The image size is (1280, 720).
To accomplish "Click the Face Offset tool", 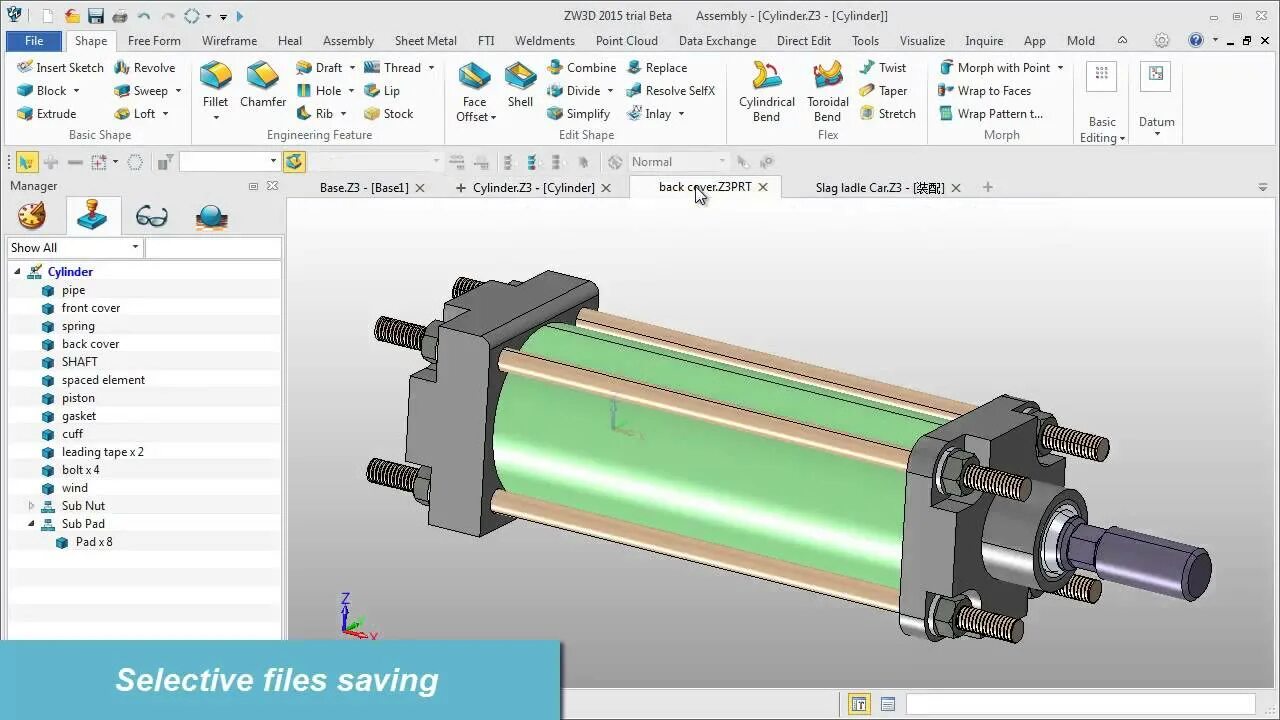I will 474,91.
